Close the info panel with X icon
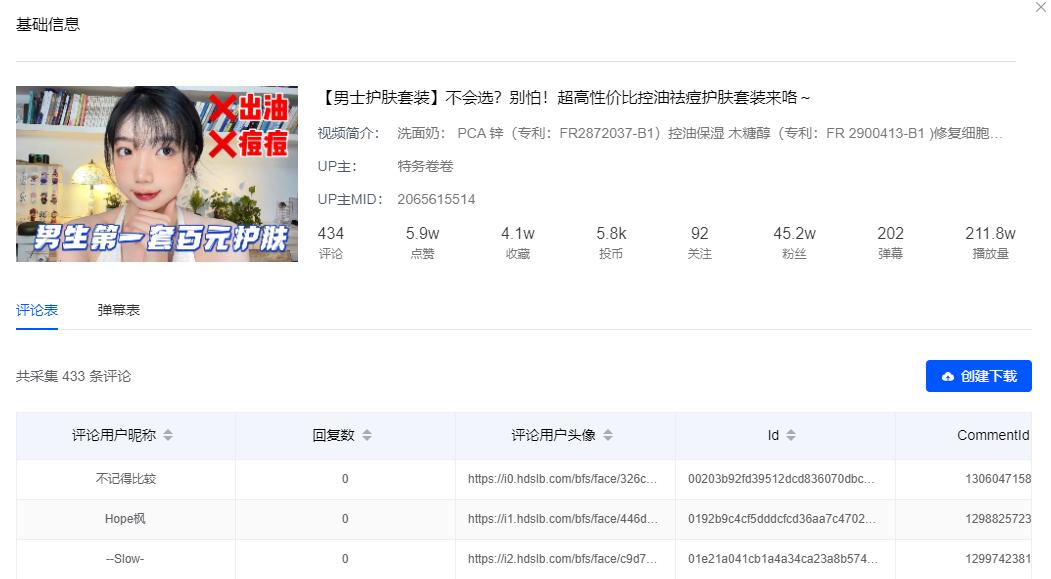1051x579 pixels. click(x=1041, y=7)
